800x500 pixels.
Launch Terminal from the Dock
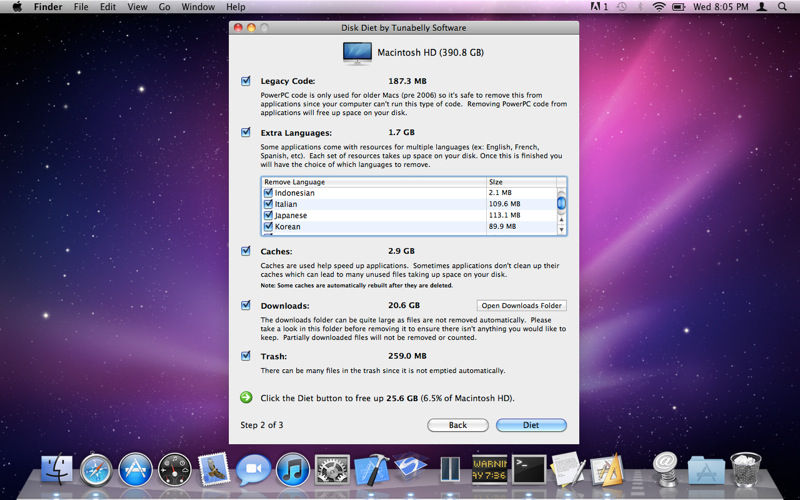pos(529,469)
